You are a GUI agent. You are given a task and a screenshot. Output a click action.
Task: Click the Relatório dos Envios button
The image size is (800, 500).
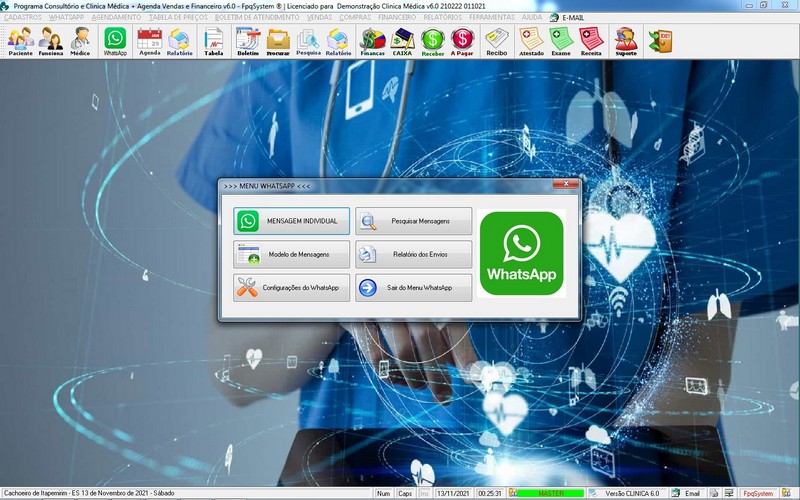(x=413, y=254)
